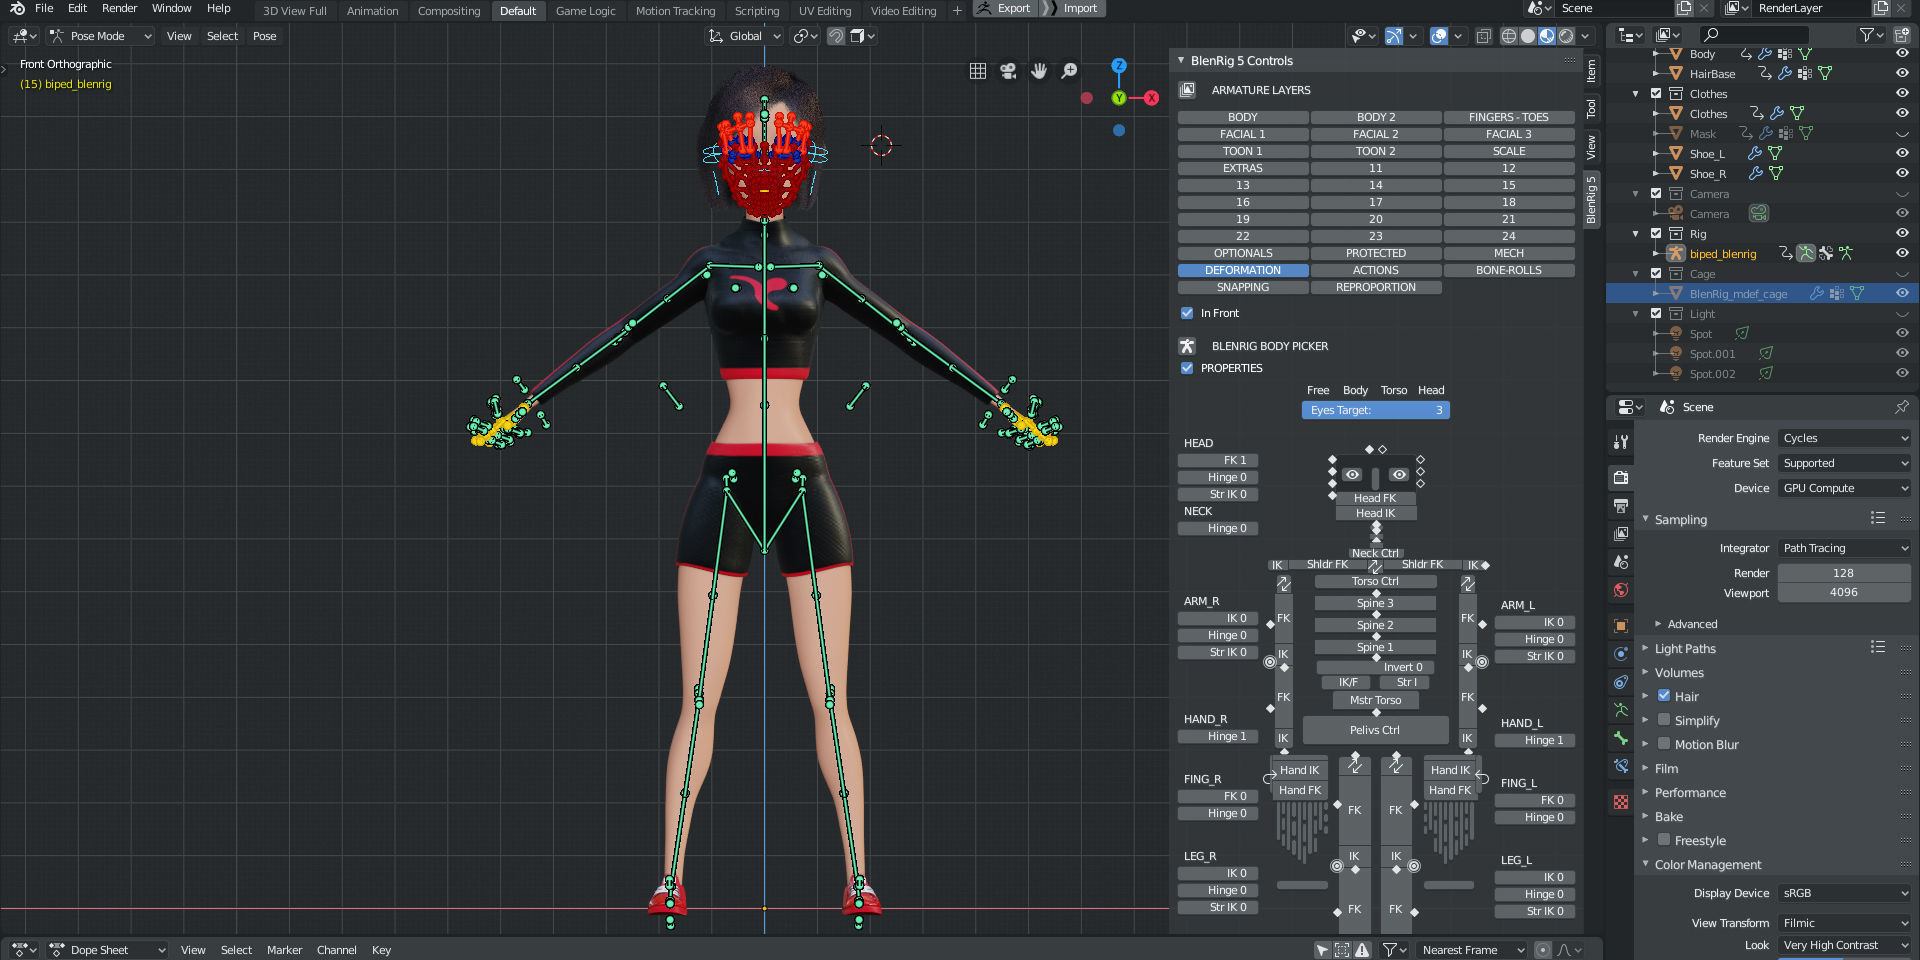1920x960 pixels.
Task: Enable the Freestyle checkbox
Action: [1664, 840]
